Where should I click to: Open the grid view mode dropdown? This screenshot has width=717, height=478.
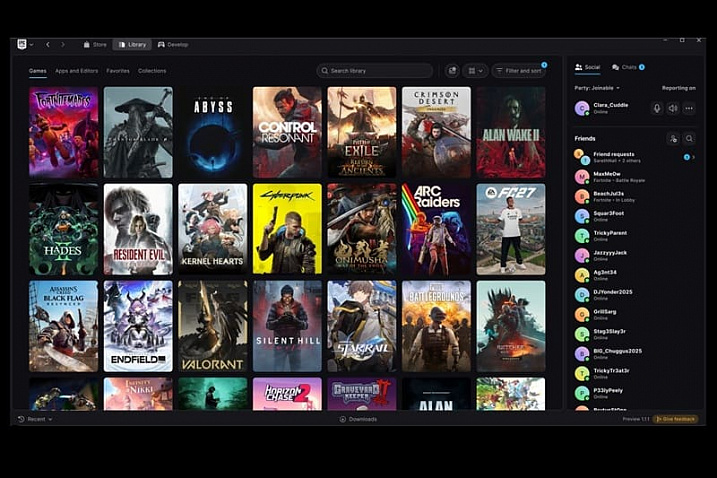476,71
